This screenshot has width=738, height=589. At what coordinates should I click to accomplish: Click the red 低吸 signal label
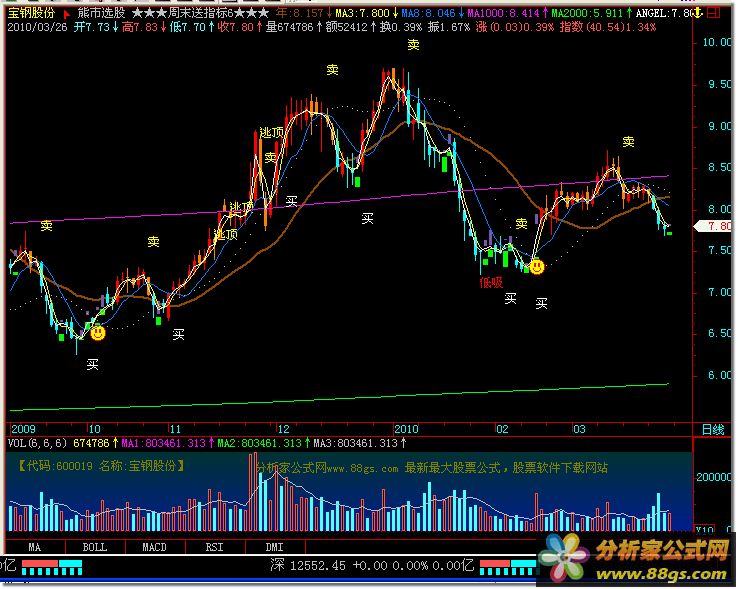490,283
